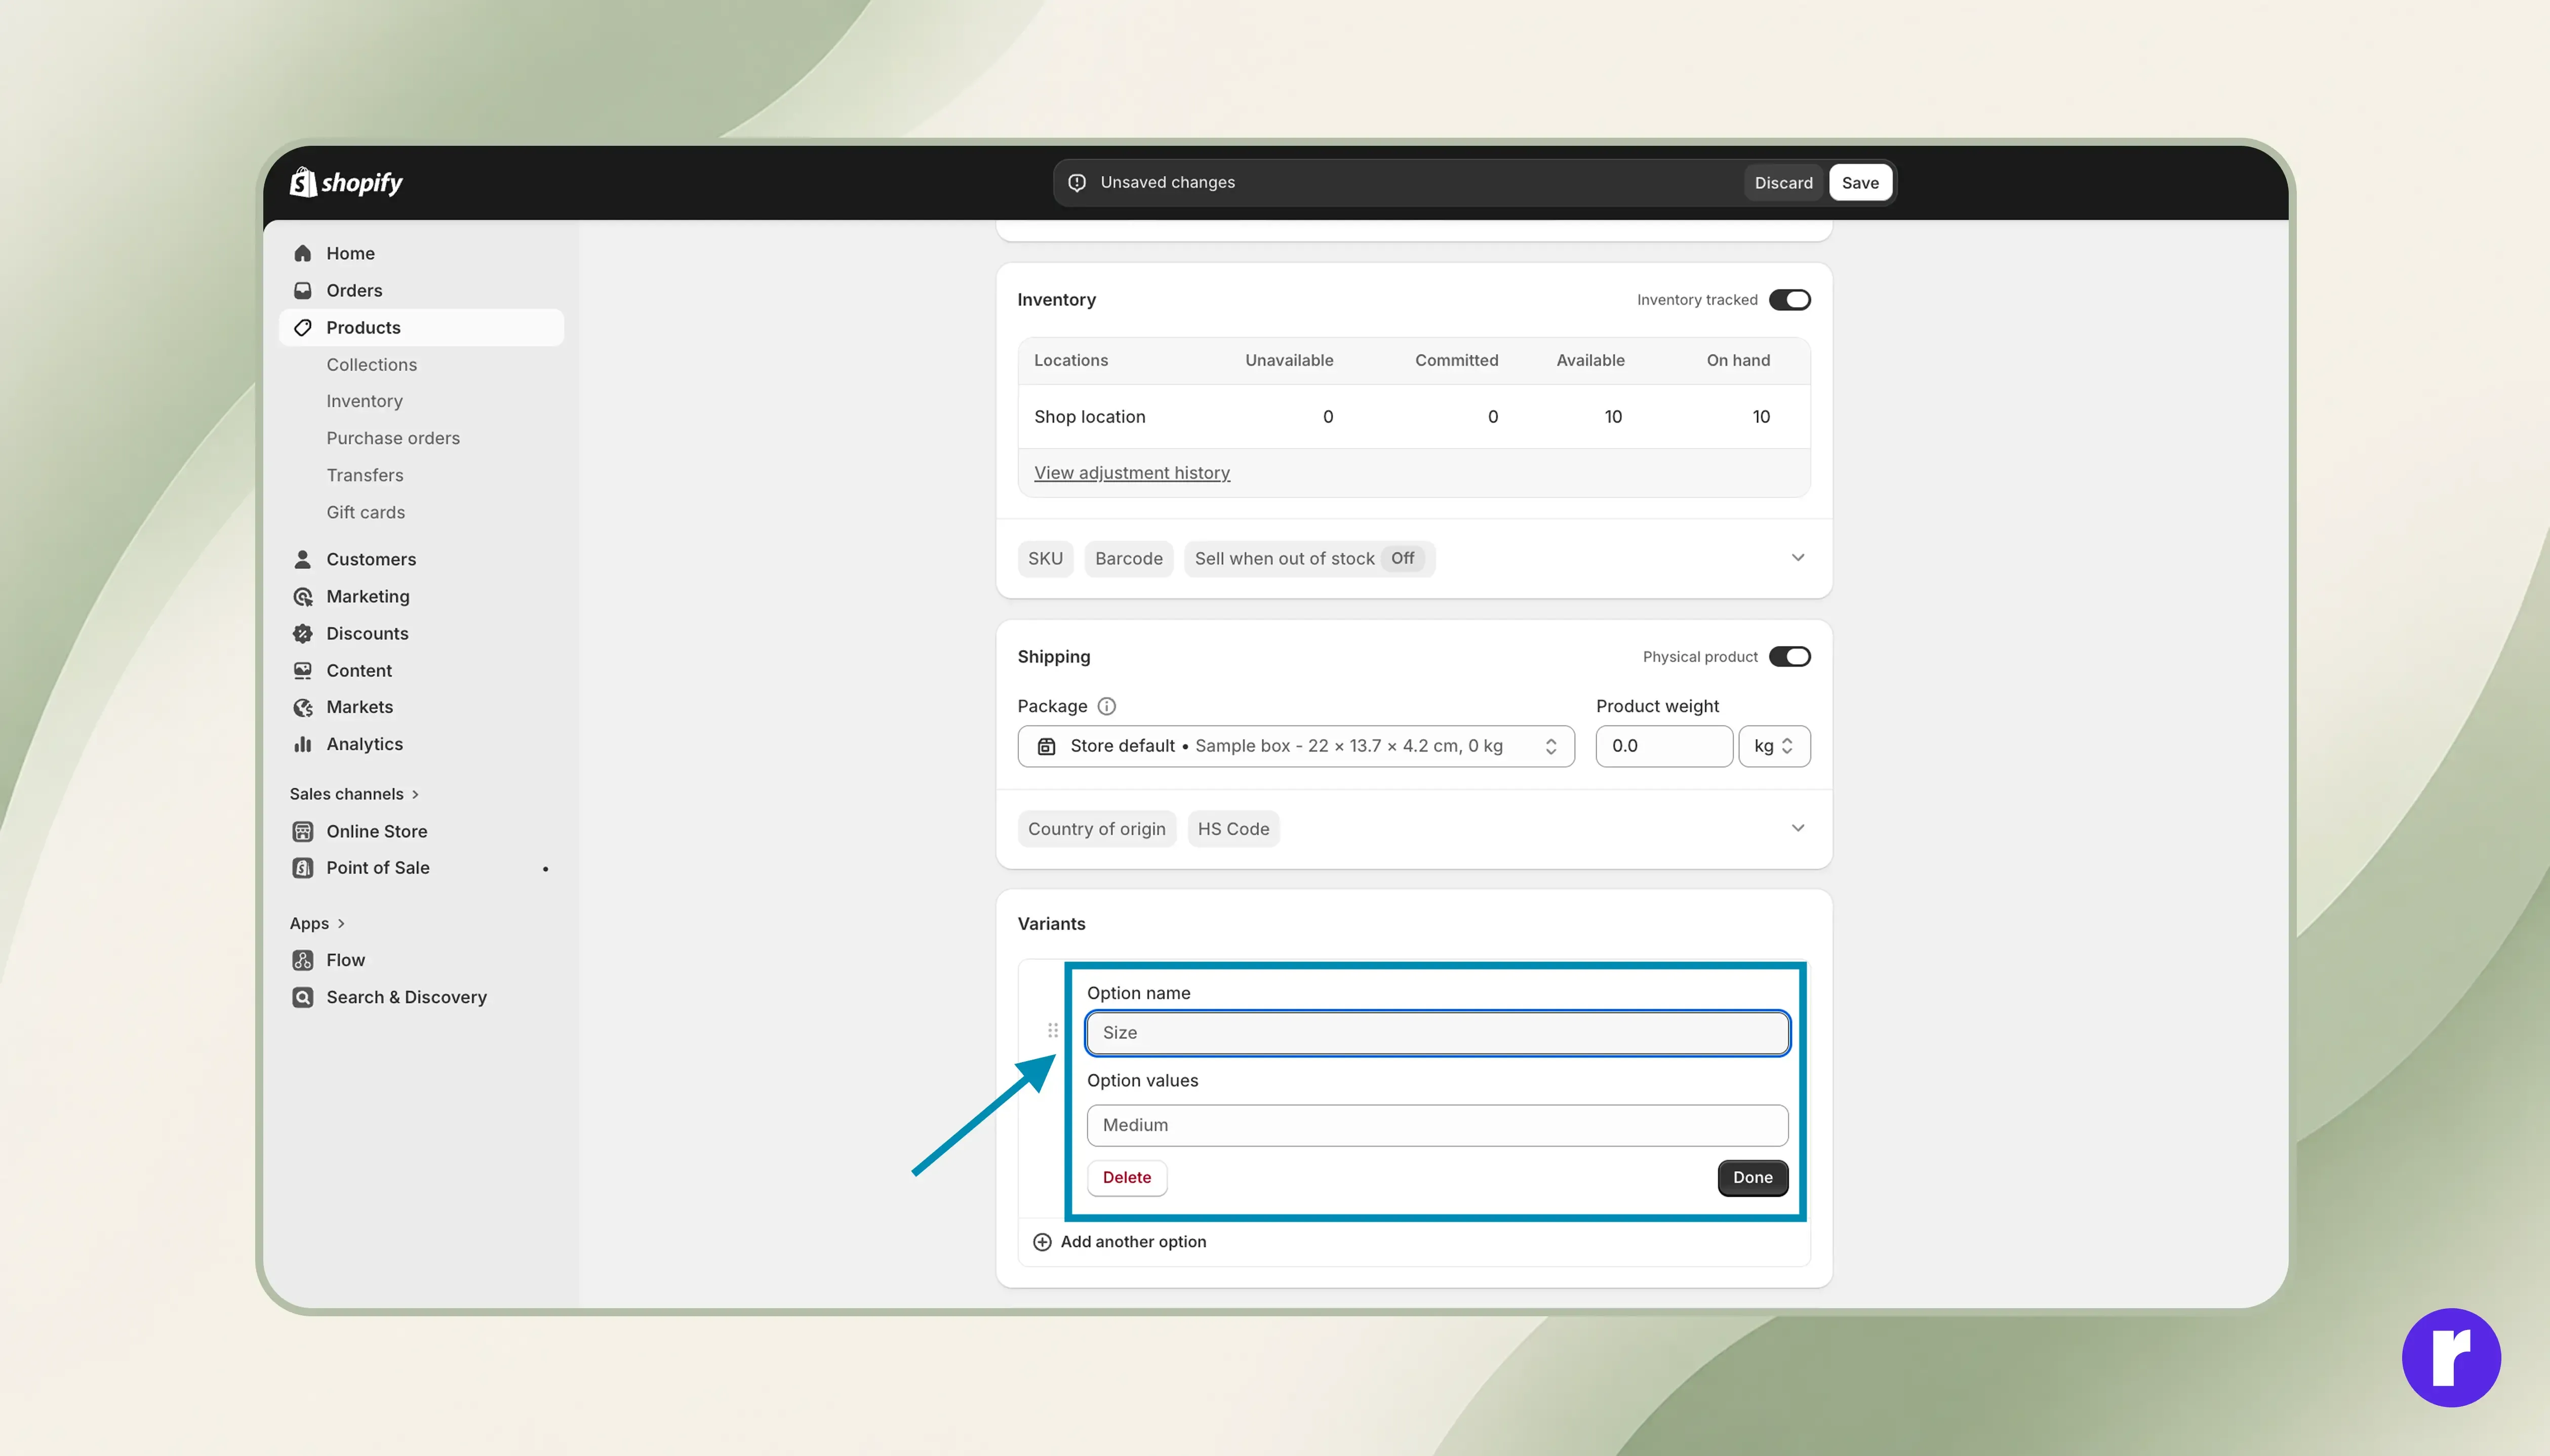Click the Shop location row label
The height and width of the screenshot is (1456, 2550).
tap(1089, 417)
